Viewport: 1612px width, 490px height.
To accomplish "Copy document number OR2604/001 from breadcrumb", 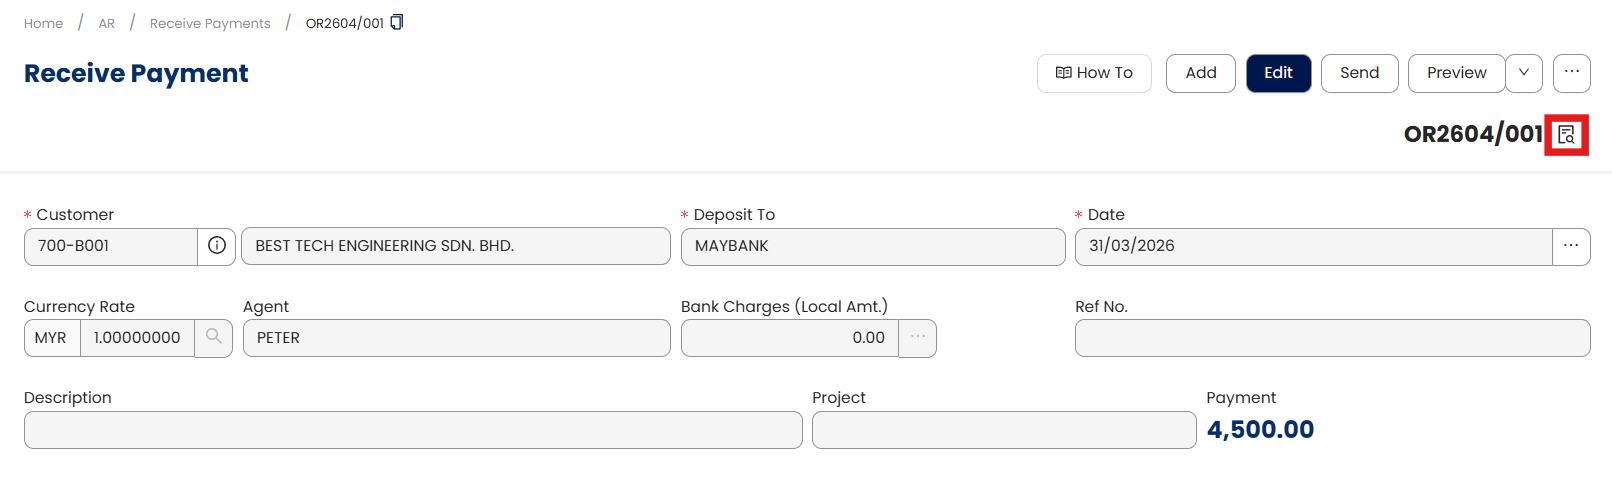I will [x=397, y=22].
